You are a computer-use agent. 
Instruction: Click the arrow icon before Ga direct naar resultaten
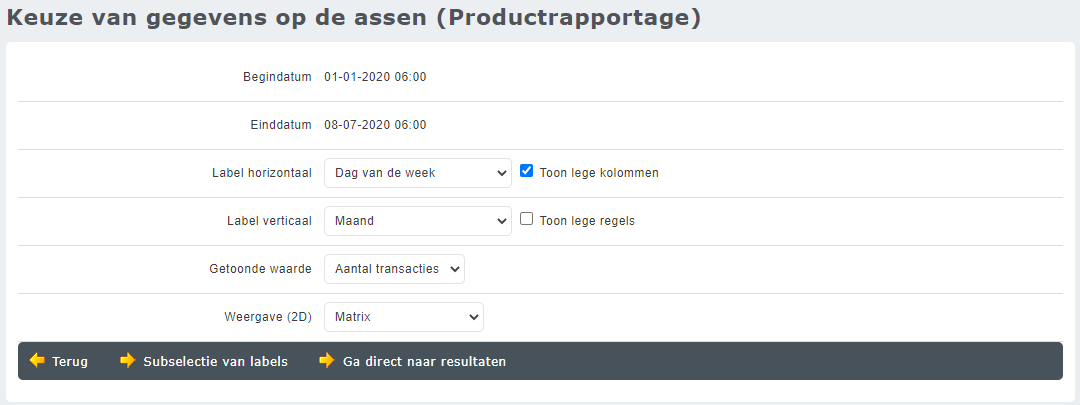click(x=327, y=361)
